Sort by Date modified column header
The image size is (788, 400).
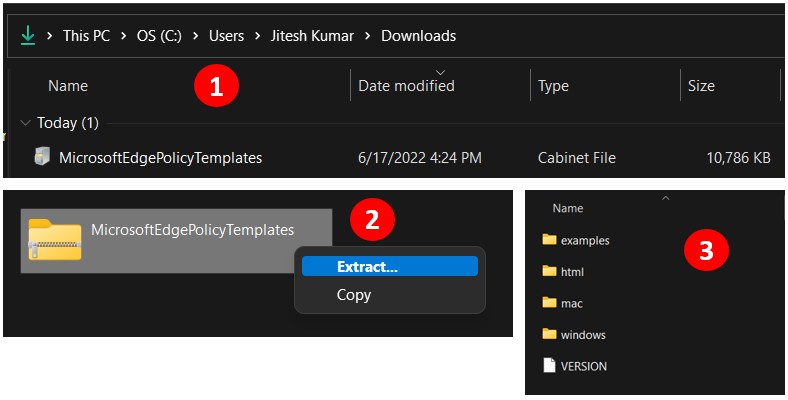pos(406,86)
